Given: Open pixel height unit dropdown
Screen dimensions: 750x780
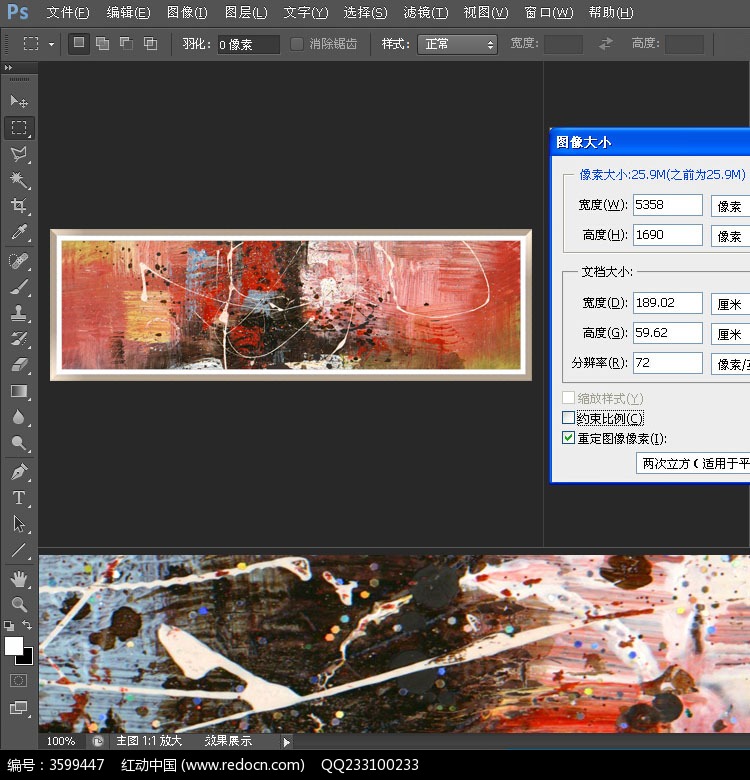Looking at the screenshot, I should pos(730,236).
